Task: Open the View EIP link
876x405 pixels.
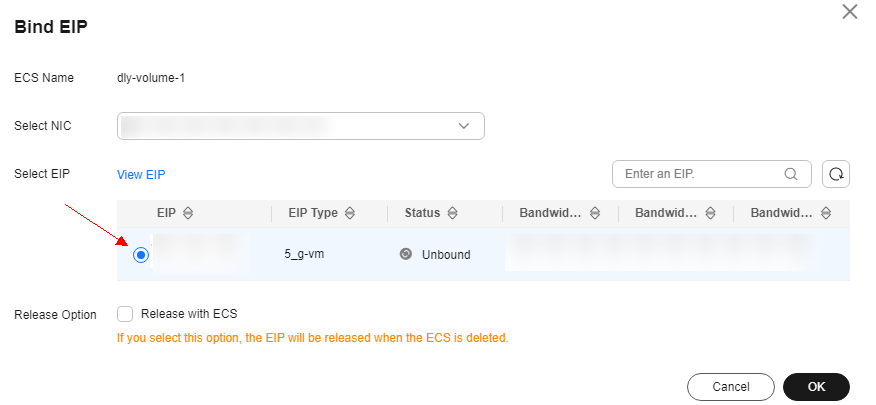Action: 141,175
